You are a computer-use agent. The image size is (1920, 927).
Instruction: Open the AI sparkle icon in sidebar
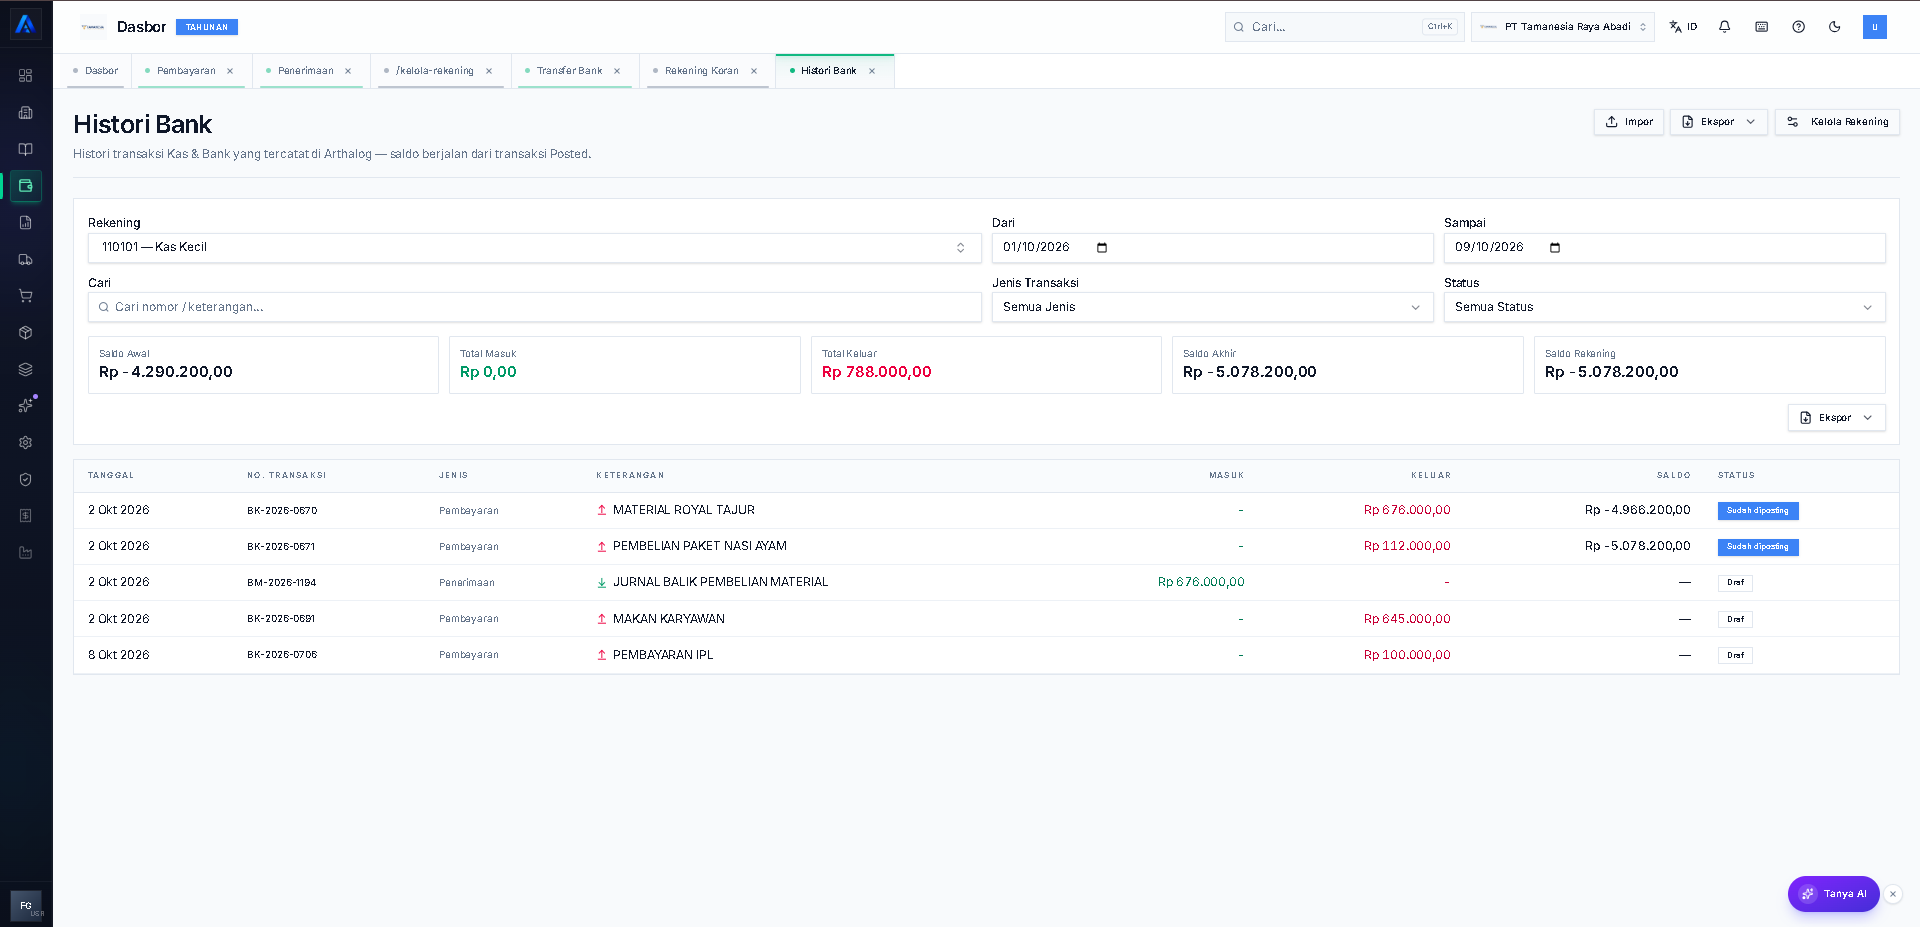(x=26, y=406)
